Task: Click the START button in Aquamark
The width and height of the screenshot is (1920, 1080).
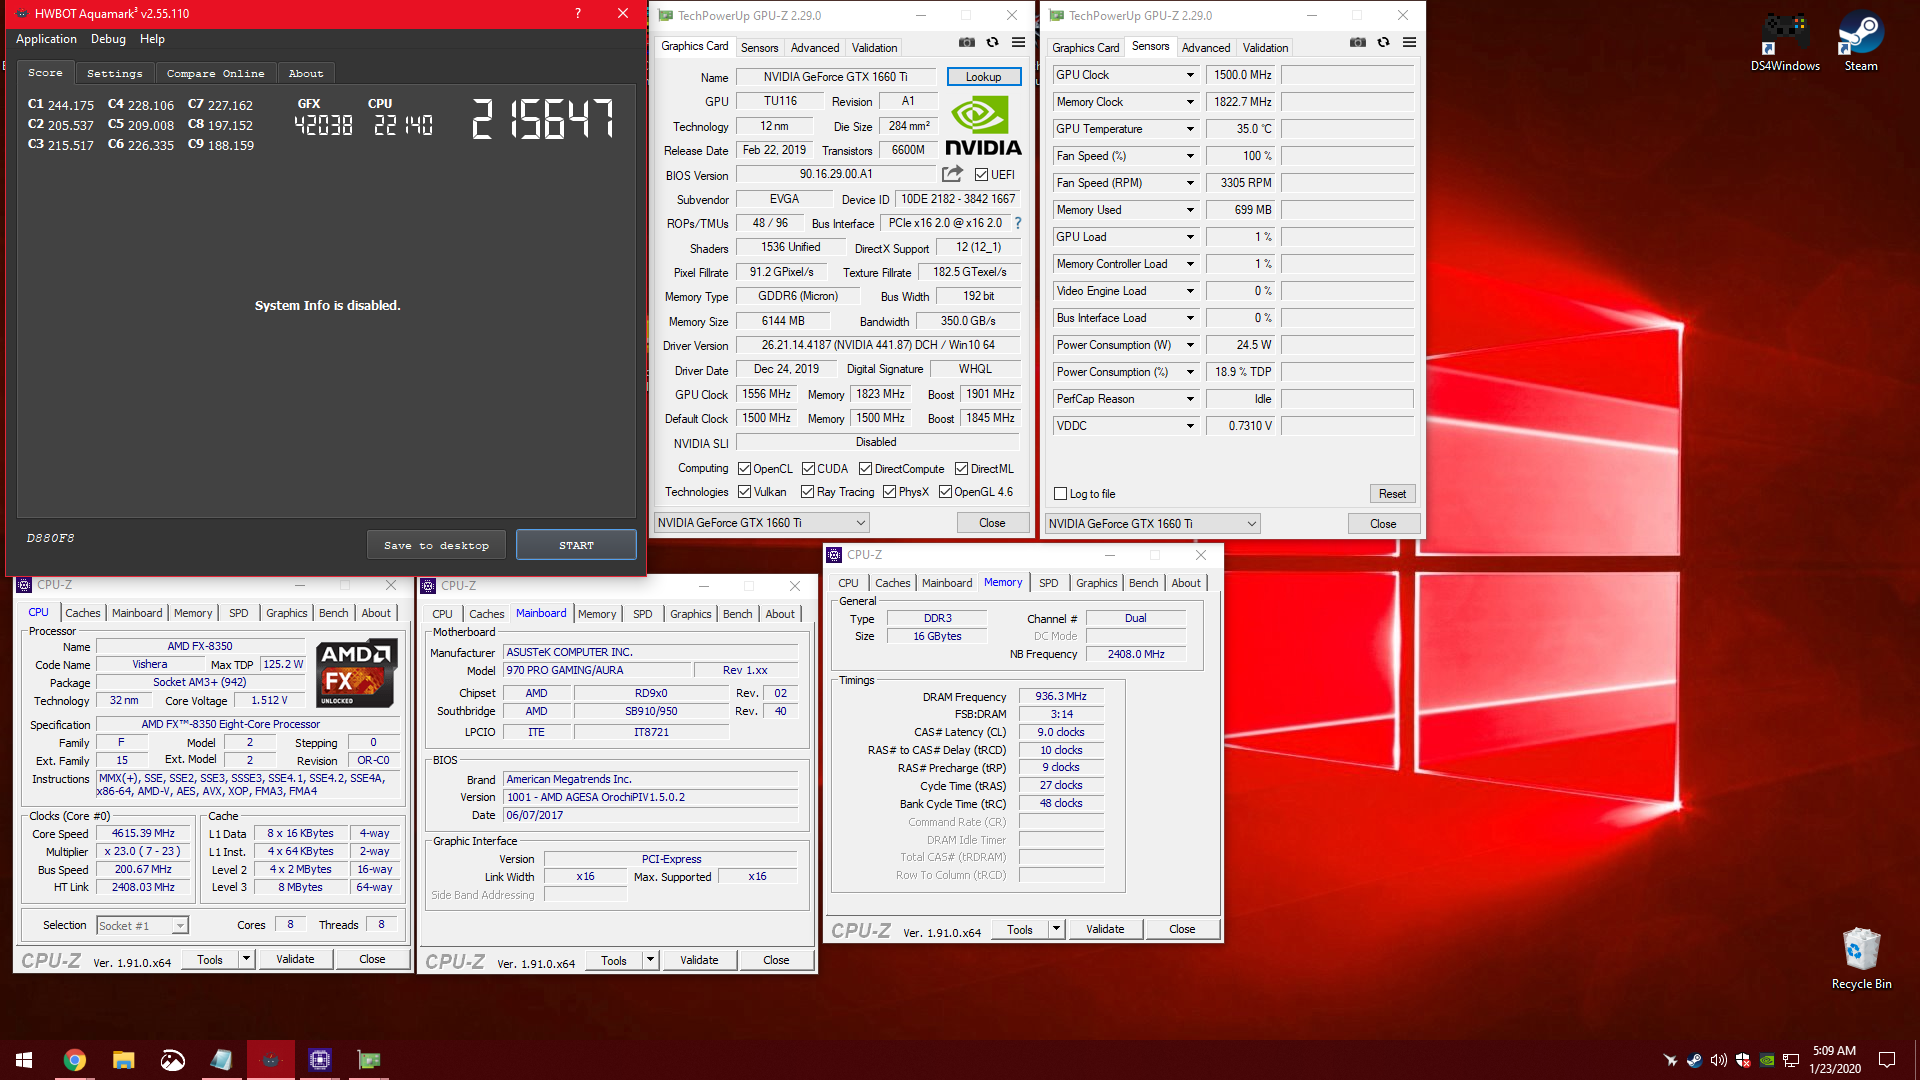Action: (x=576, y=545)
